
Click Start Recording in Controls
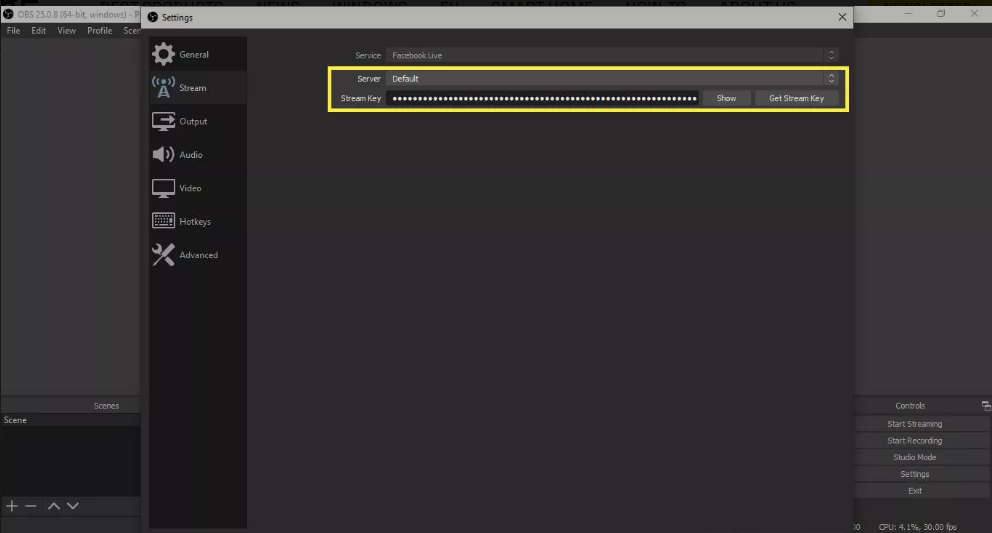(915, 441)
